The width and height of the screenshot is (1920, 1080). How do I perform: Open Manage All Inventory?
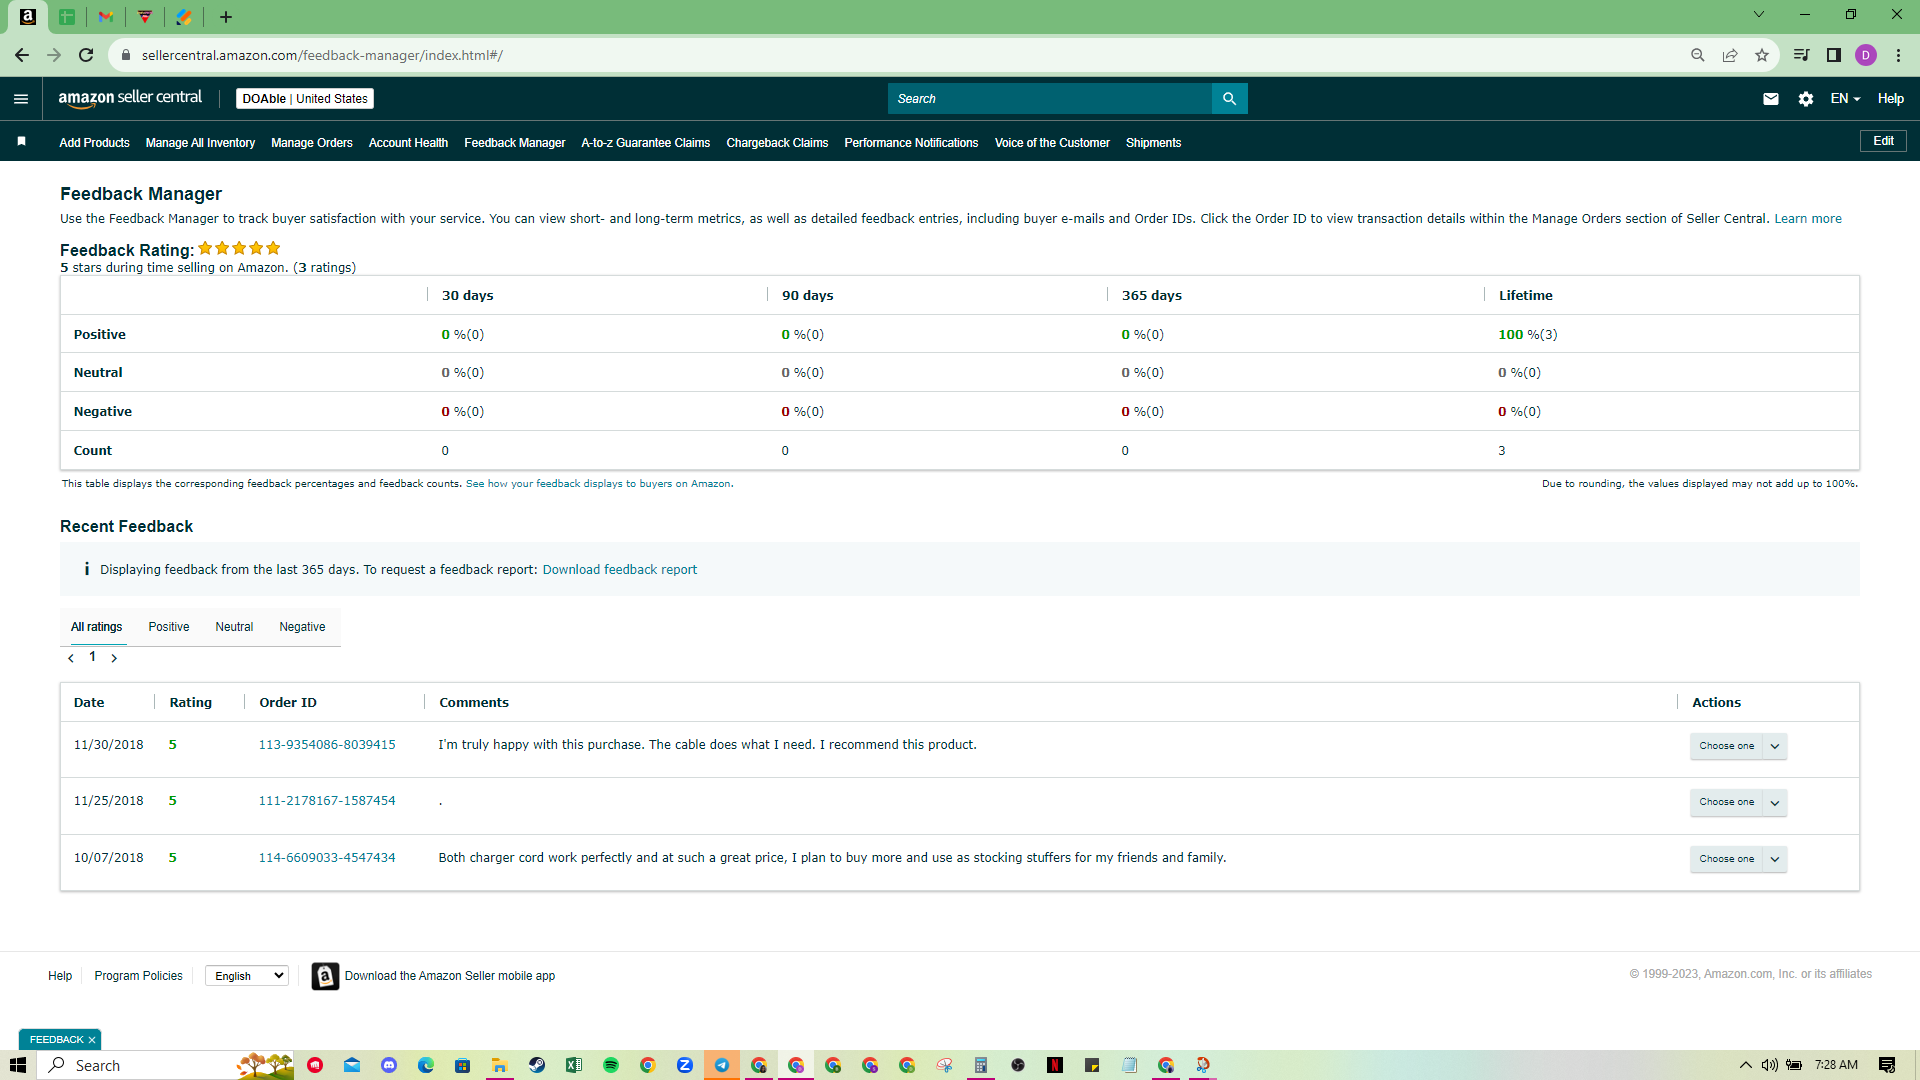200,143
